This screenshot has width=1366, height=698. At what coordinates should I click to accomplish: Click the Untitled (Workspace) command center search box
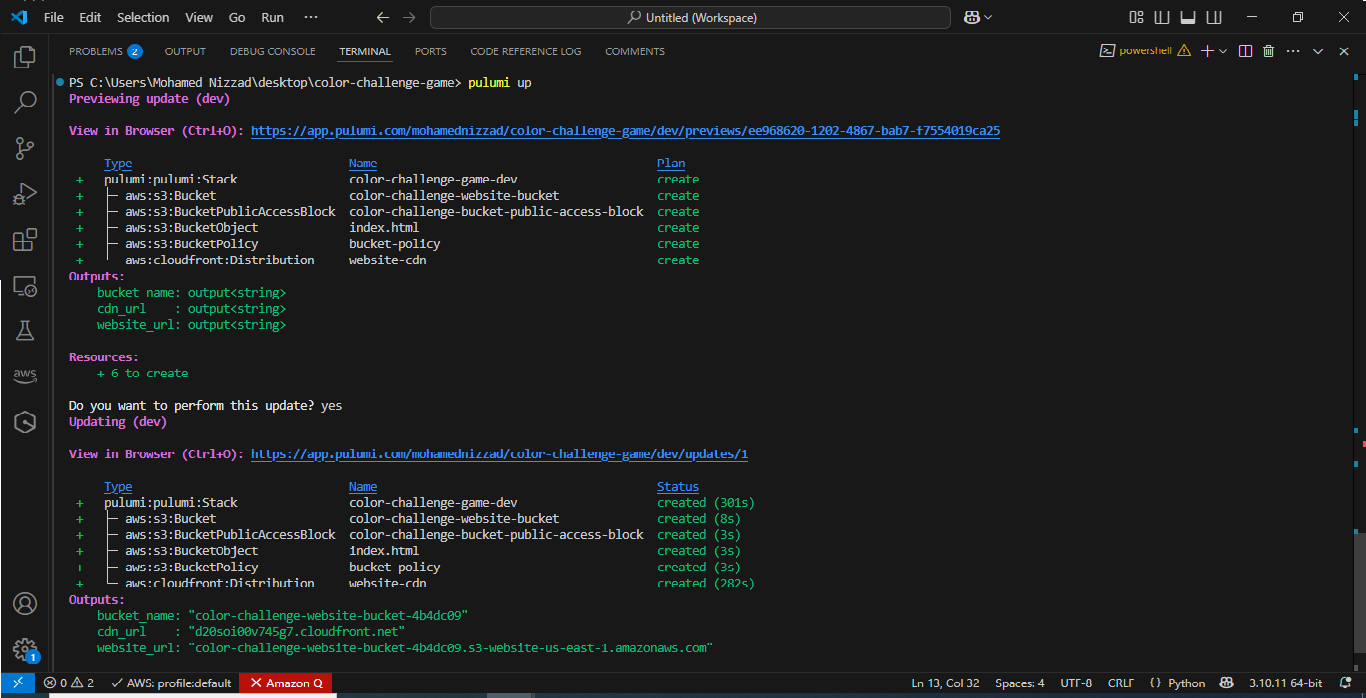(690, 17)
